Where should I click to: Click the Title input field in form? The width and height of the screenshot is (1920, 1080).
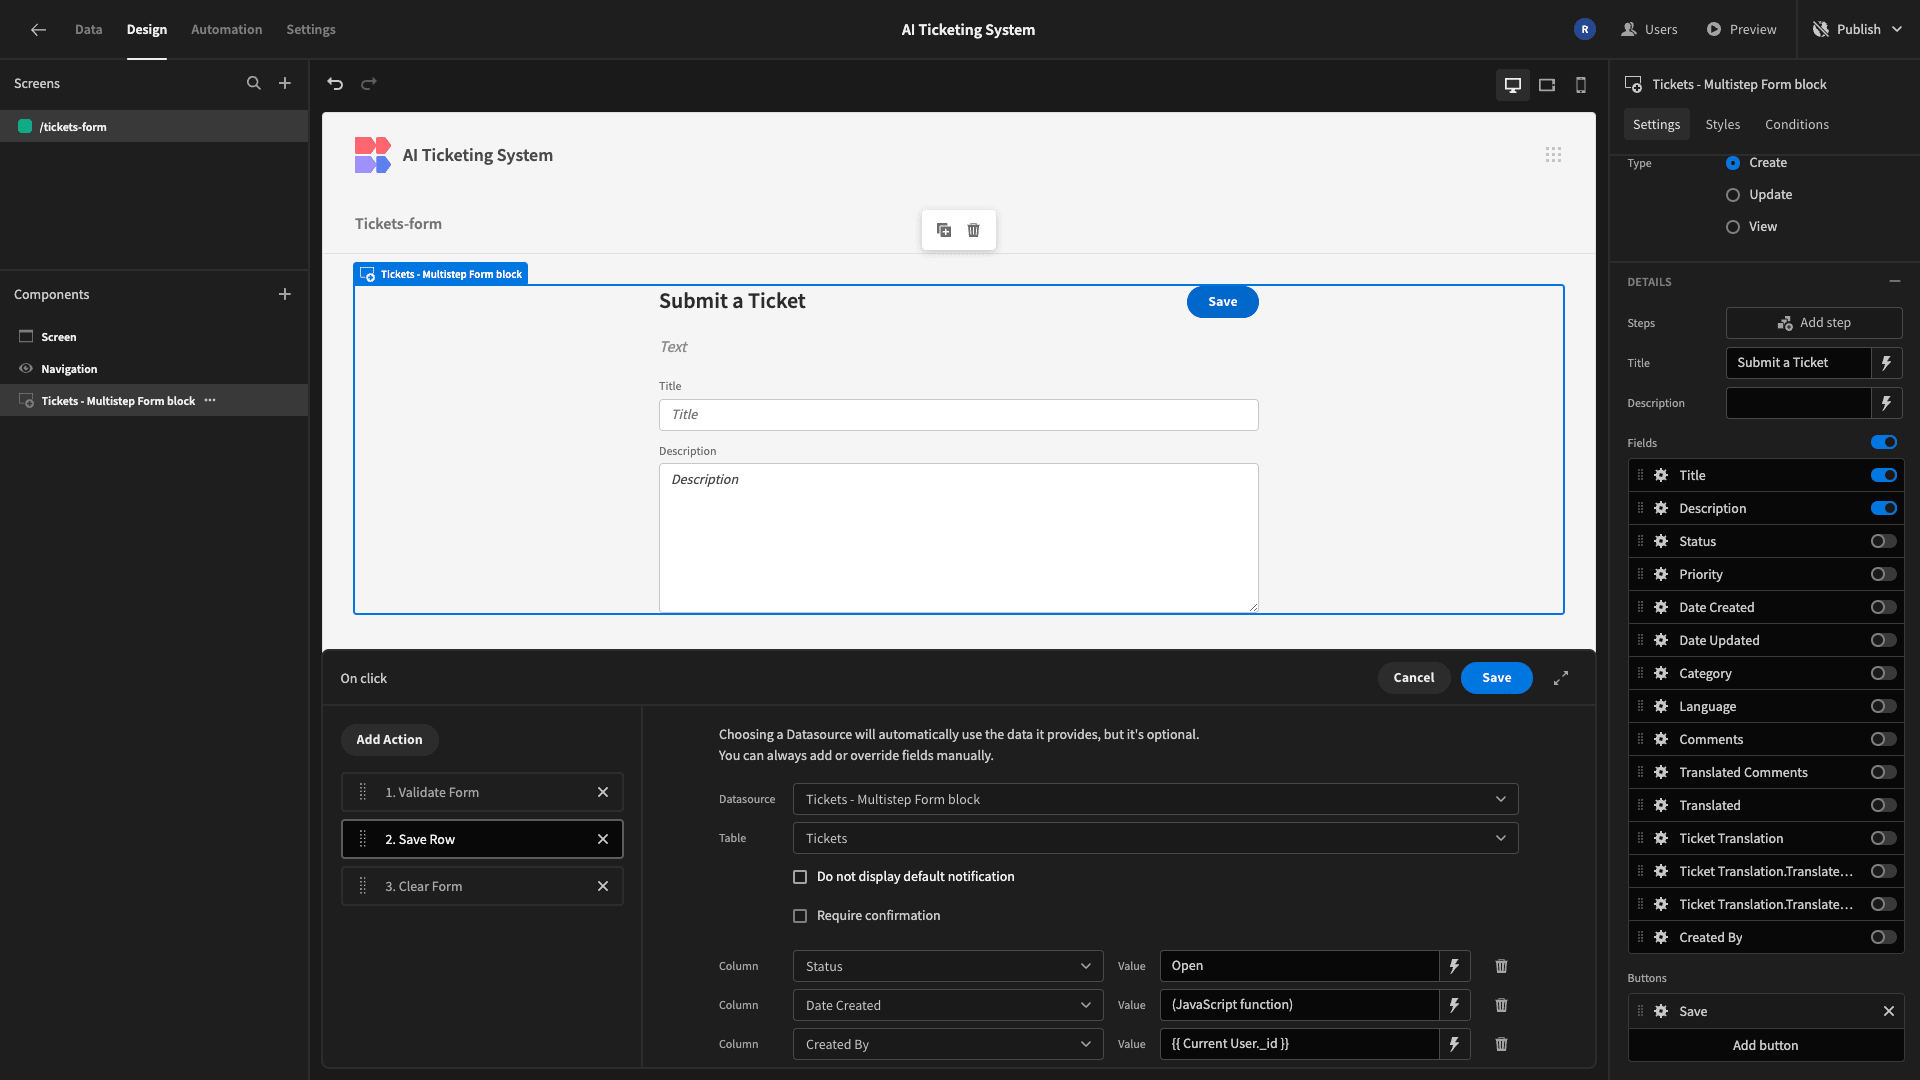point(958,415)
